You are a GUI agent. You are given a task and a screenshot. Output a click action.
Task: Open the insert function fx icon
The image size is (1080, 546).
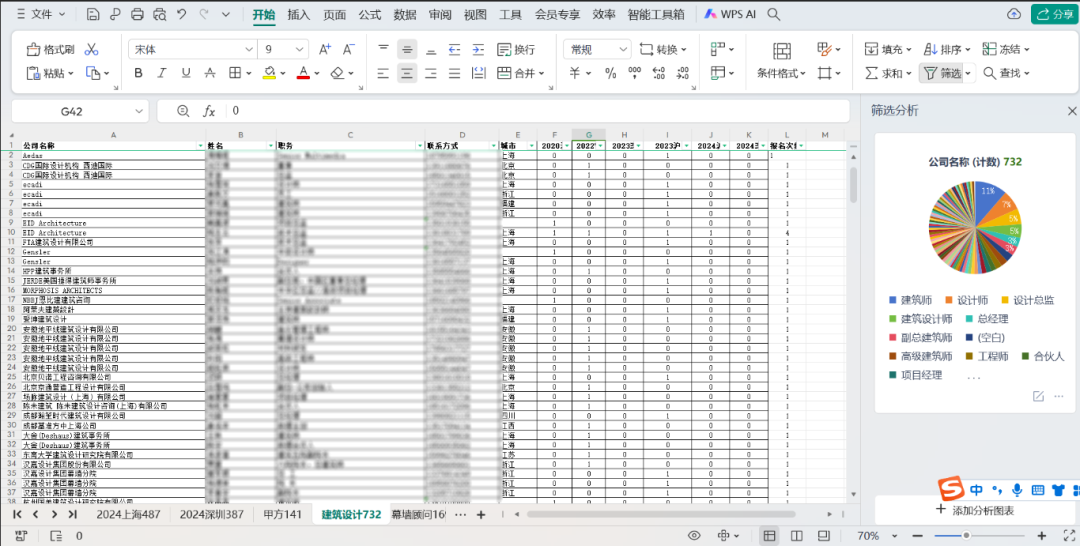209,111
